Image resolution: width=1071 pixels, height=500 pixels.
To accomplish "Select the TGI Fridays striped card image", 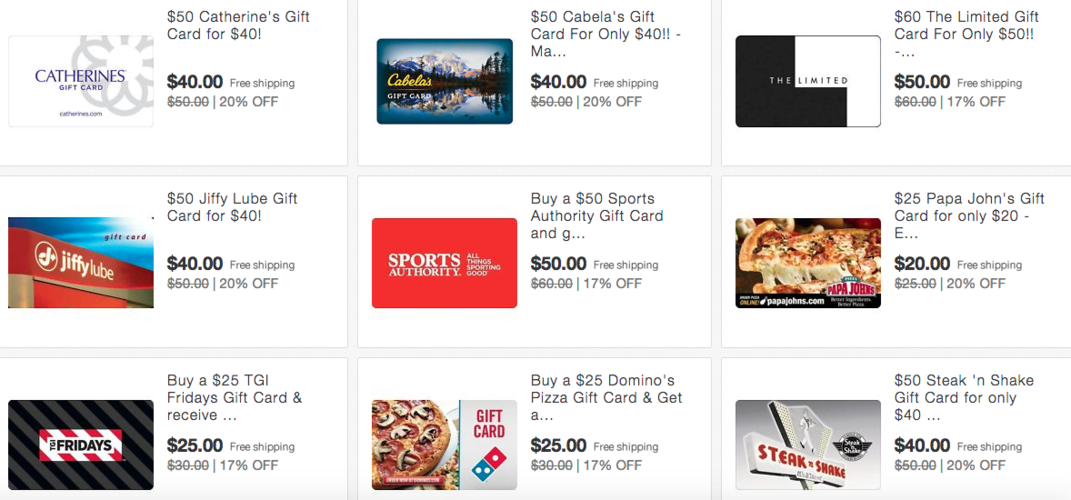I will click(81, 444).
